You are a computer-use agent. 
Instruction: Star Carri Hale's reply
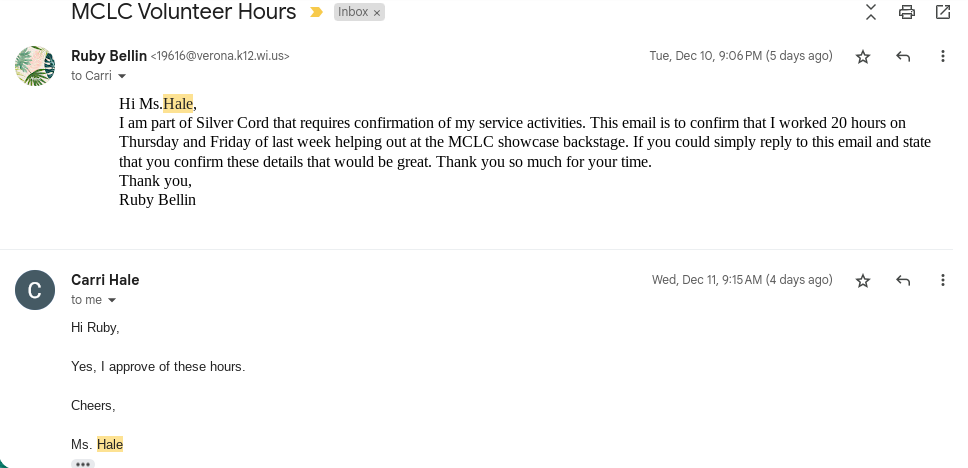[863, 281]
